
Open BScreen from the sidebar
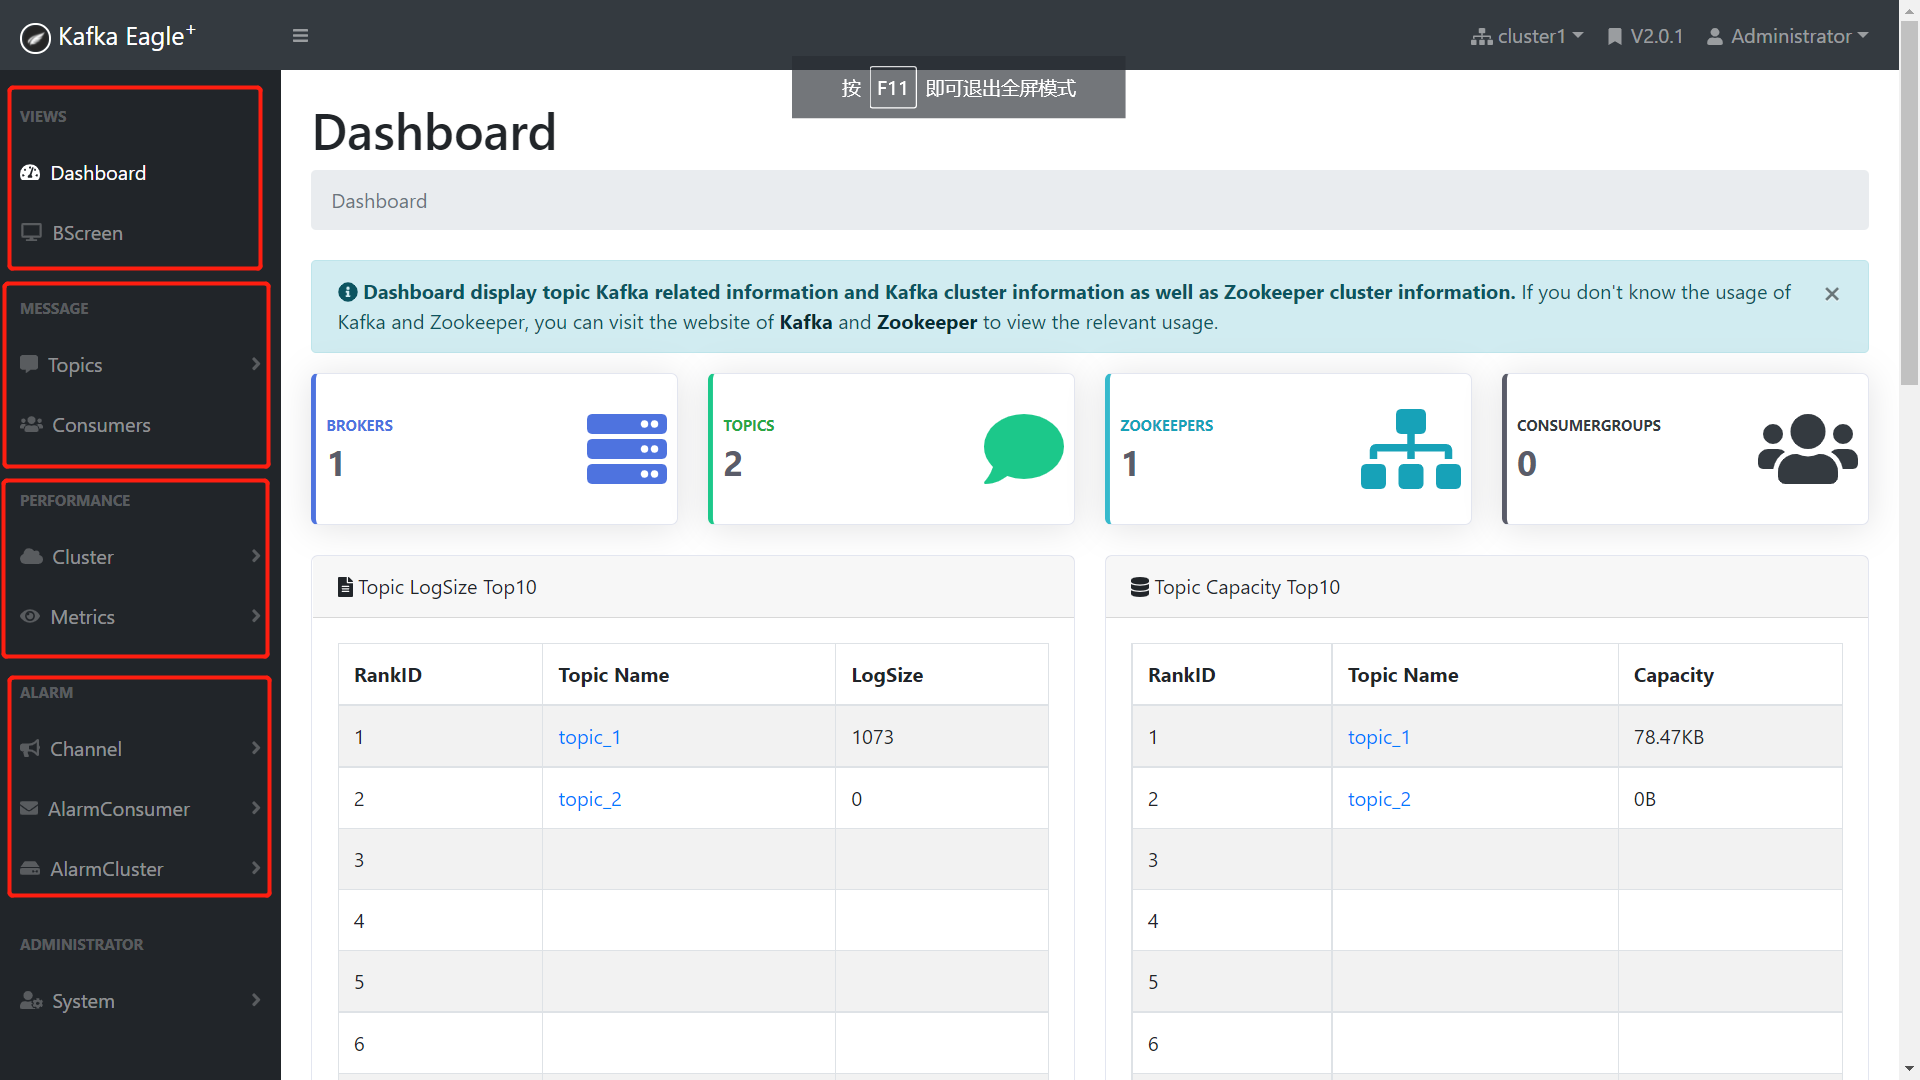[x=87, y=233]
